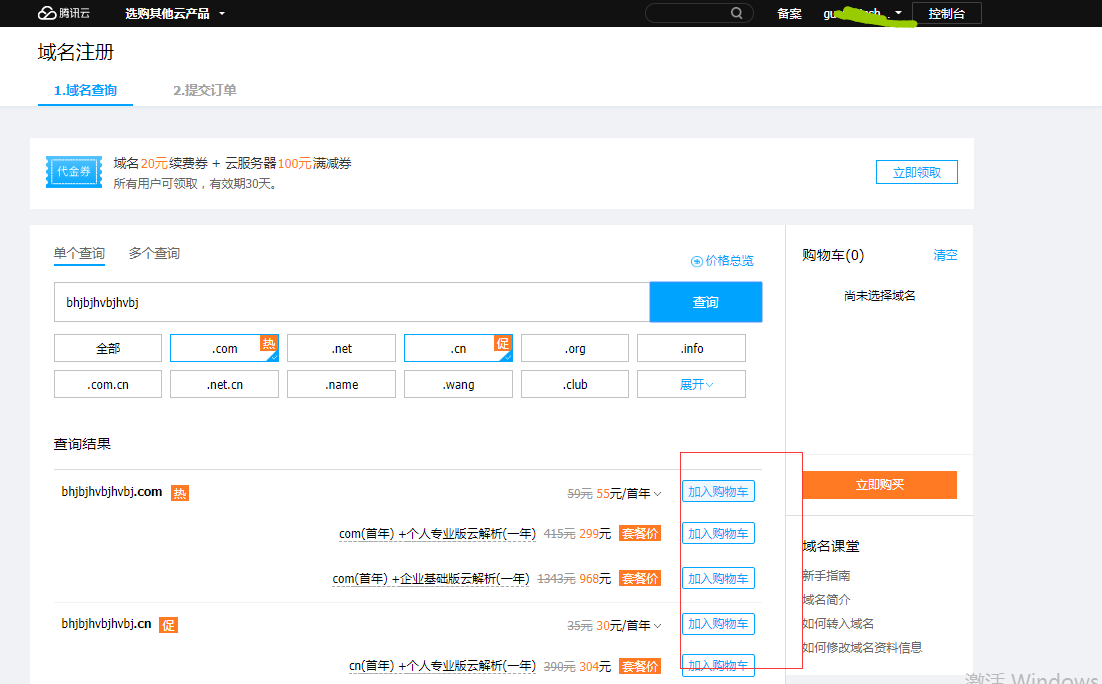The height and width of the screenshot is (684, 1102).
Task: Toggle the .org suffix option
Action: 575,348
